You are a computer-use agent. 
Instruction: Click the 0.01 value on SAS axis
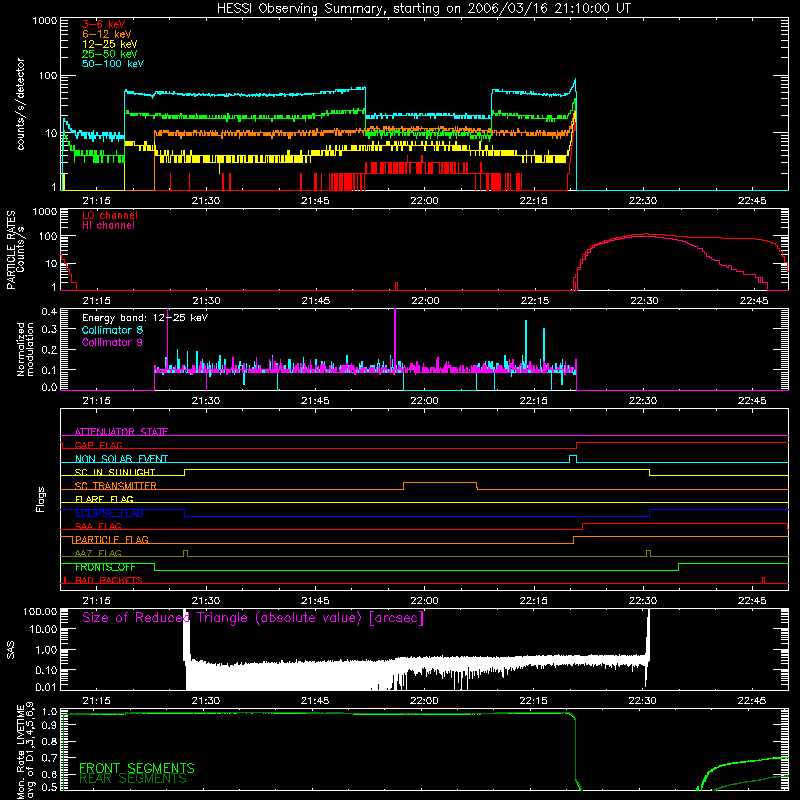tap(46, 687)
